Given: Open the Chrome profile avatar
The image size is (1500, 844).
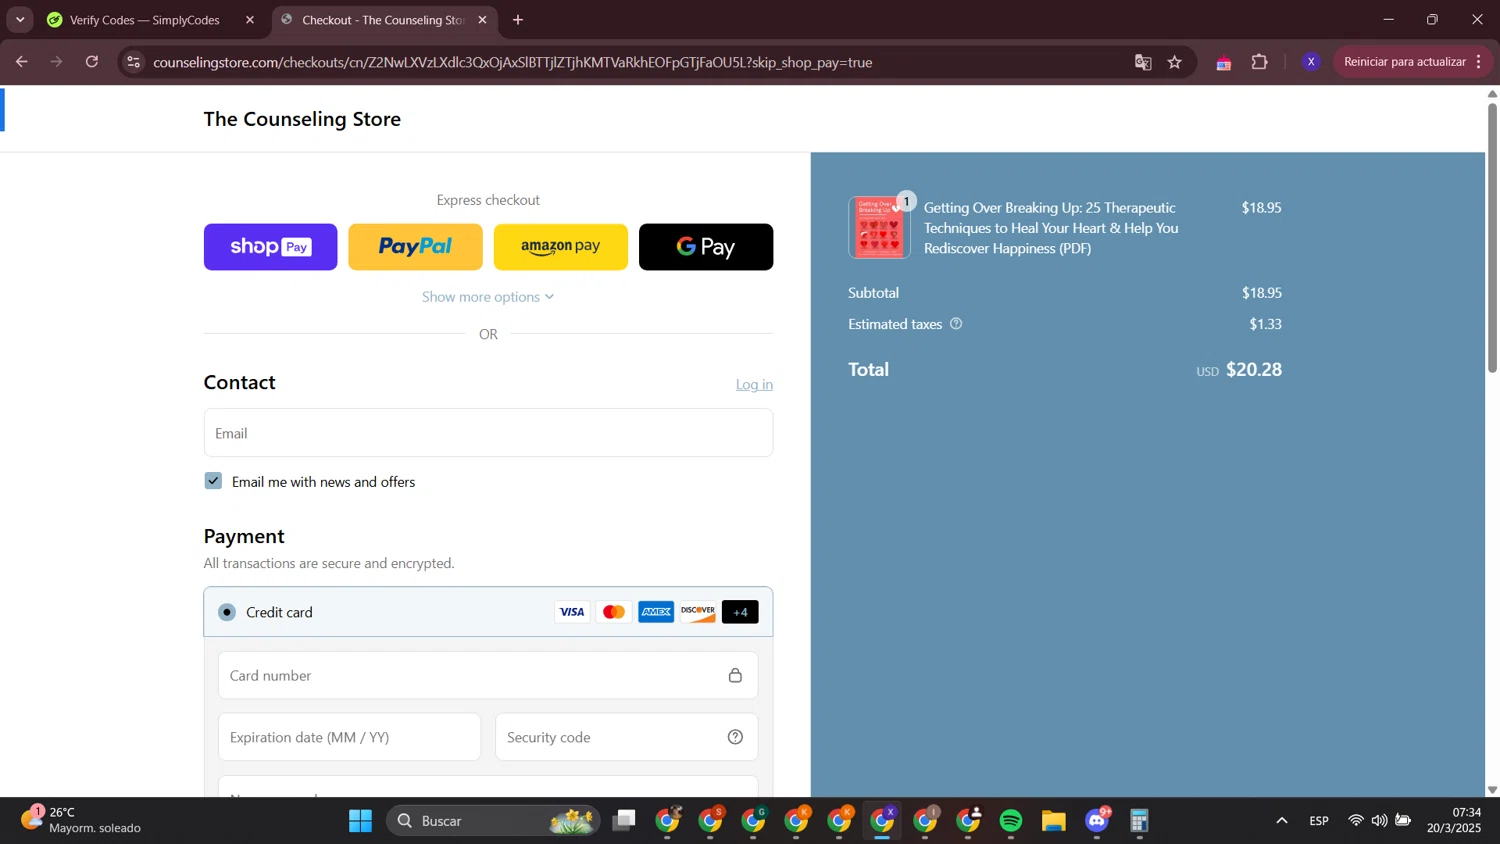Looking at the screenshot, I should coord(1311,62).
